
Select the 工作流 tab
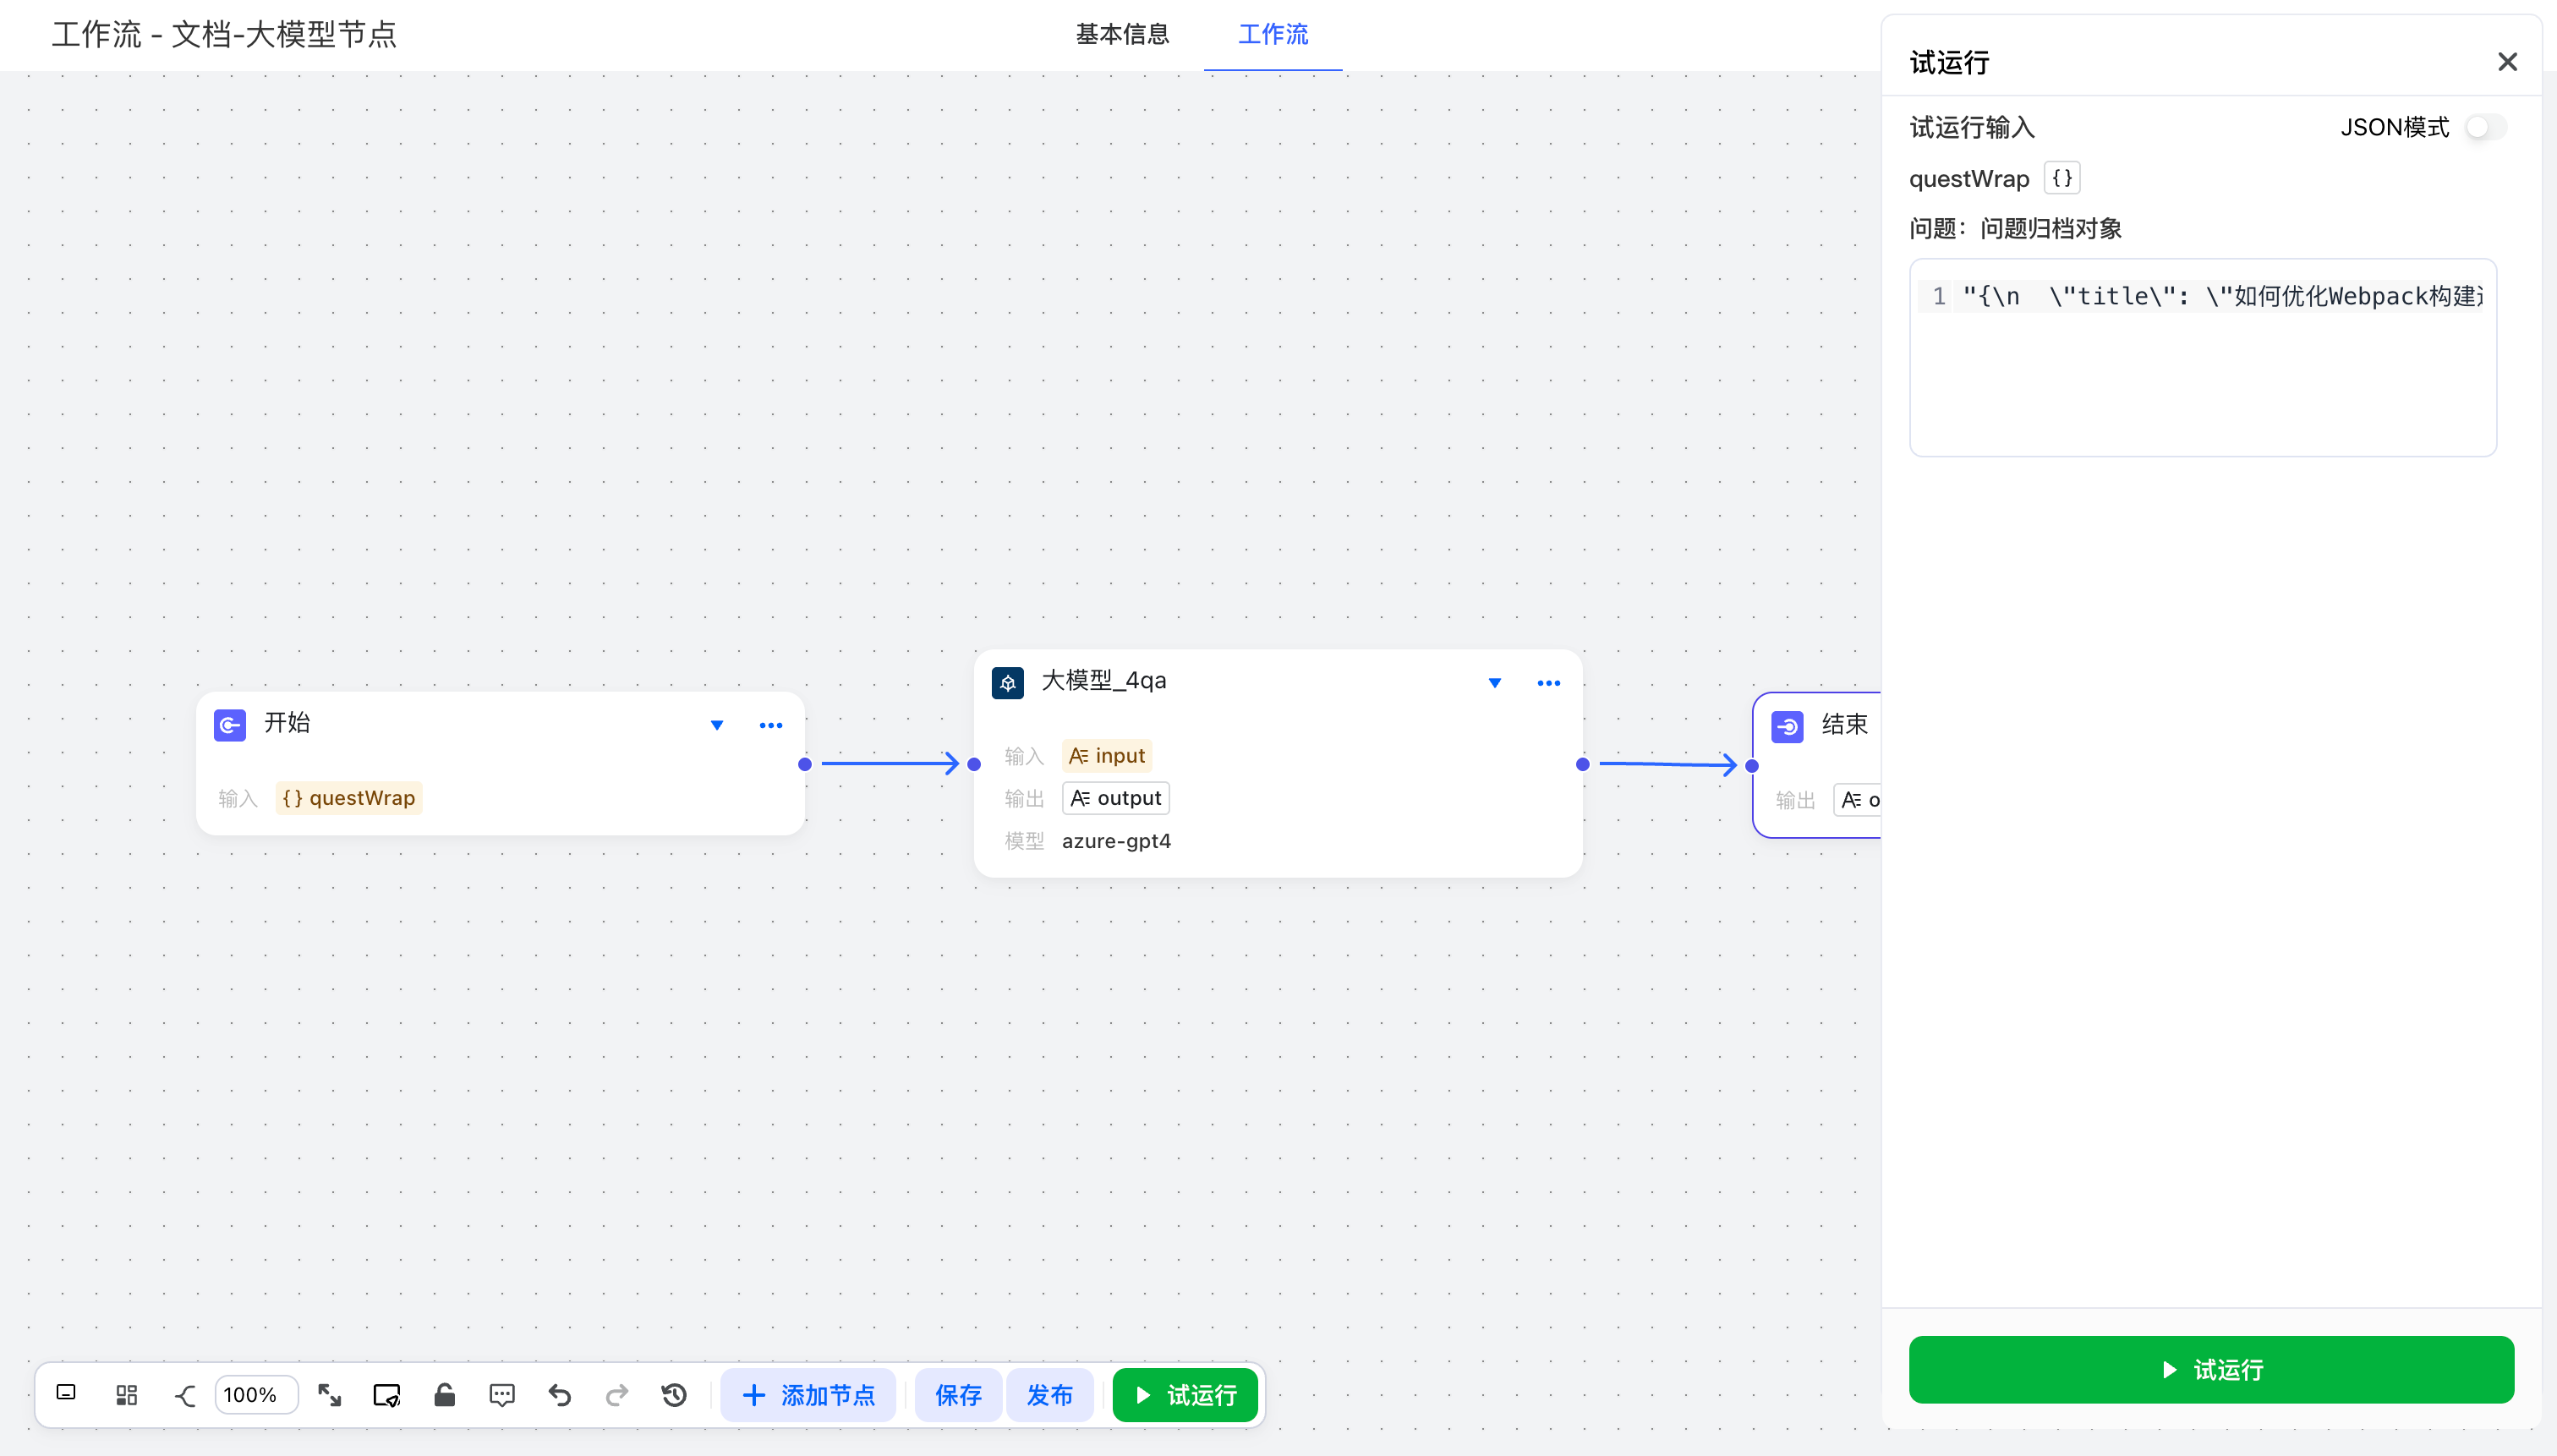pos(1272,34)
